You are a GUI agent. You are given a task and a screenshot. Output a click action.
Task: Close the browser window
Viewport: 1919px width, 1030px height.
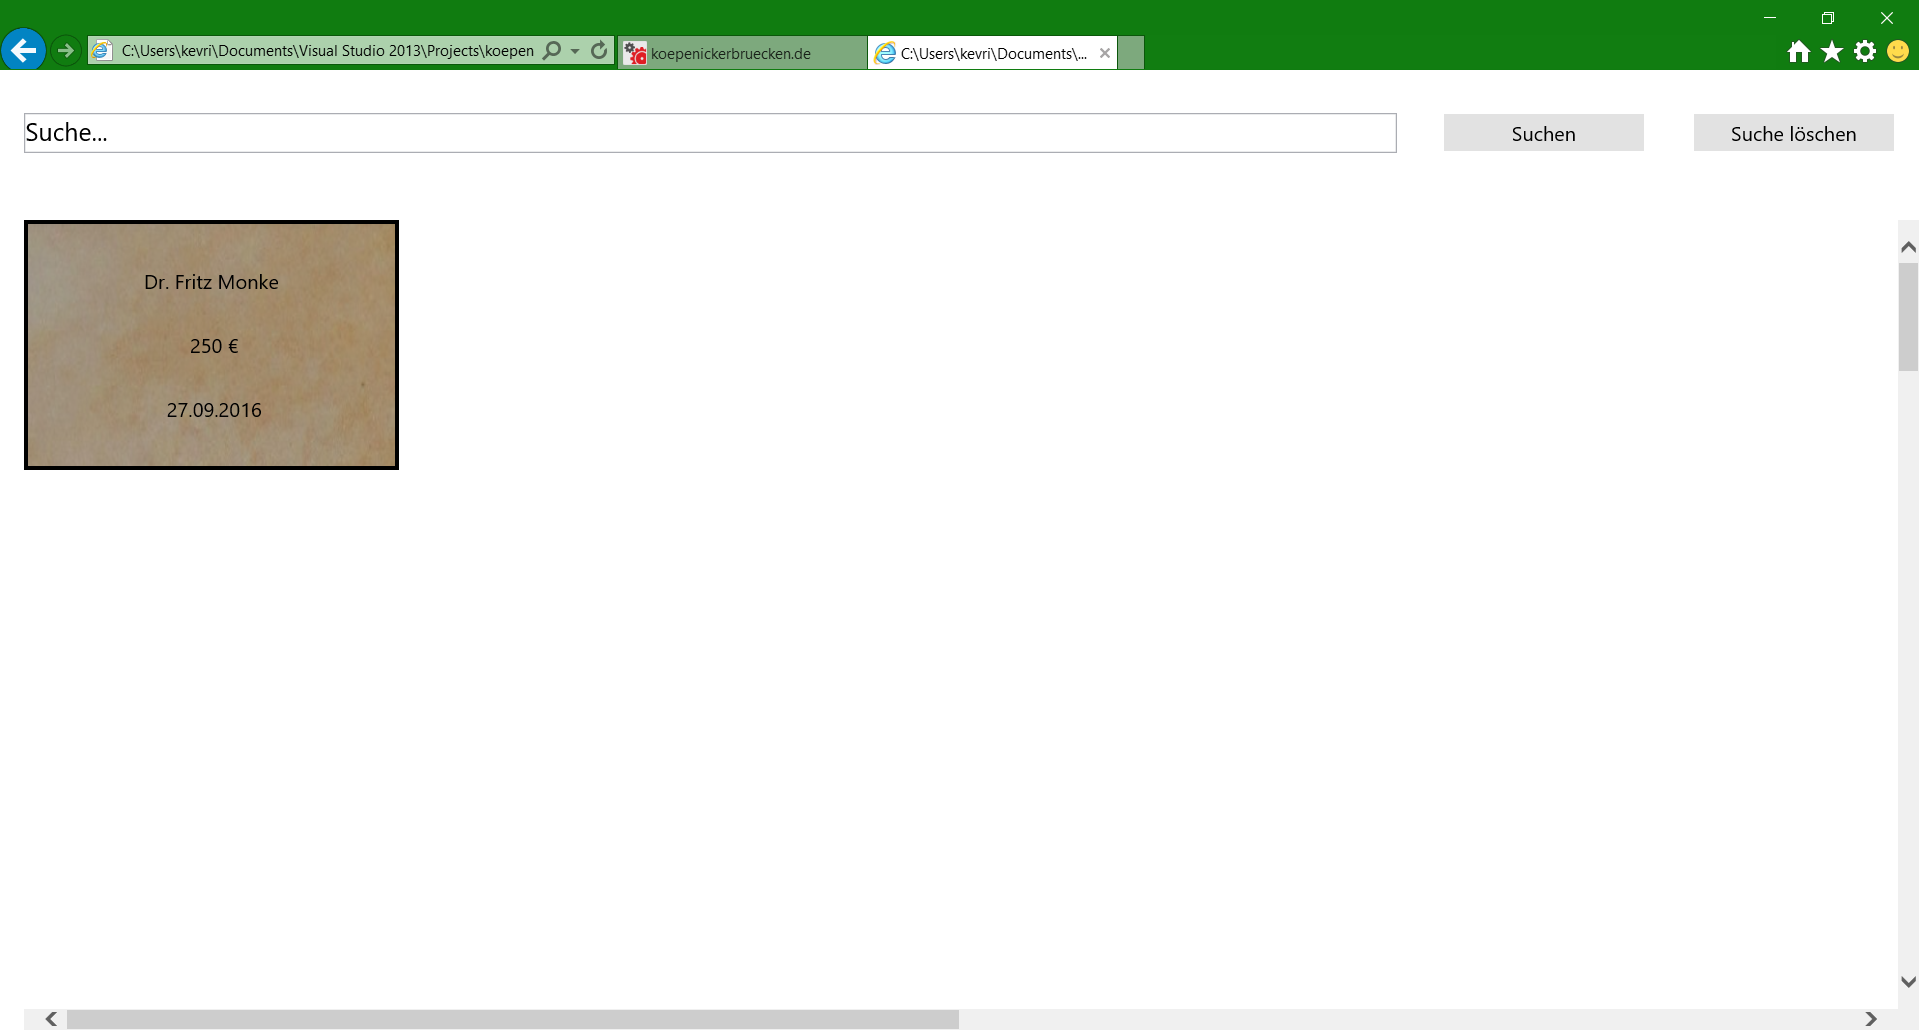click(1887, 18)
